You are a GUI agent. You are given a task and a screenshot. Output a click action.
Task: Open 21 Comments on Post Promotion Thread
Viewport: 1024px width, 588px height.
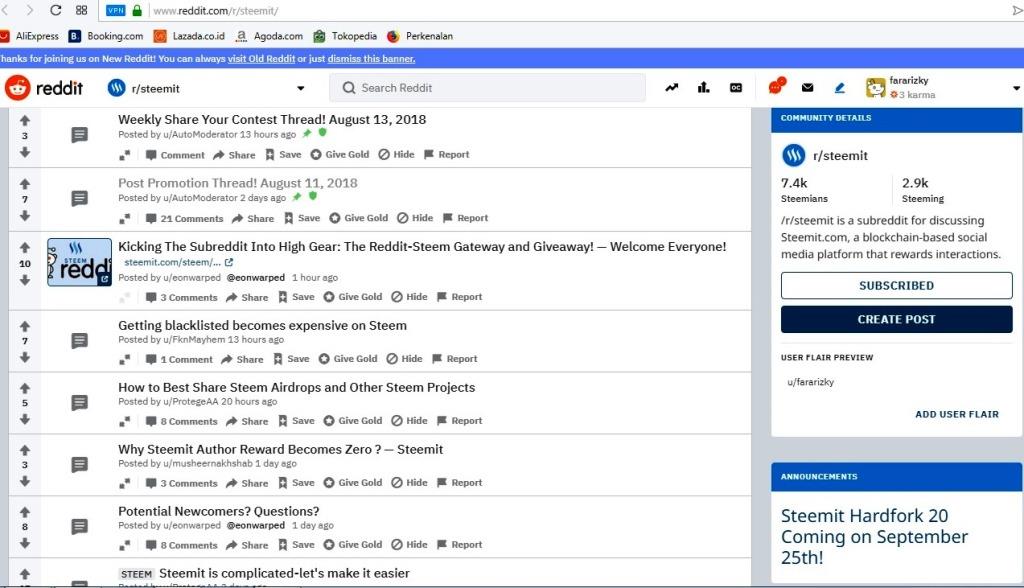pyautogui.click(x=184, y=218)
